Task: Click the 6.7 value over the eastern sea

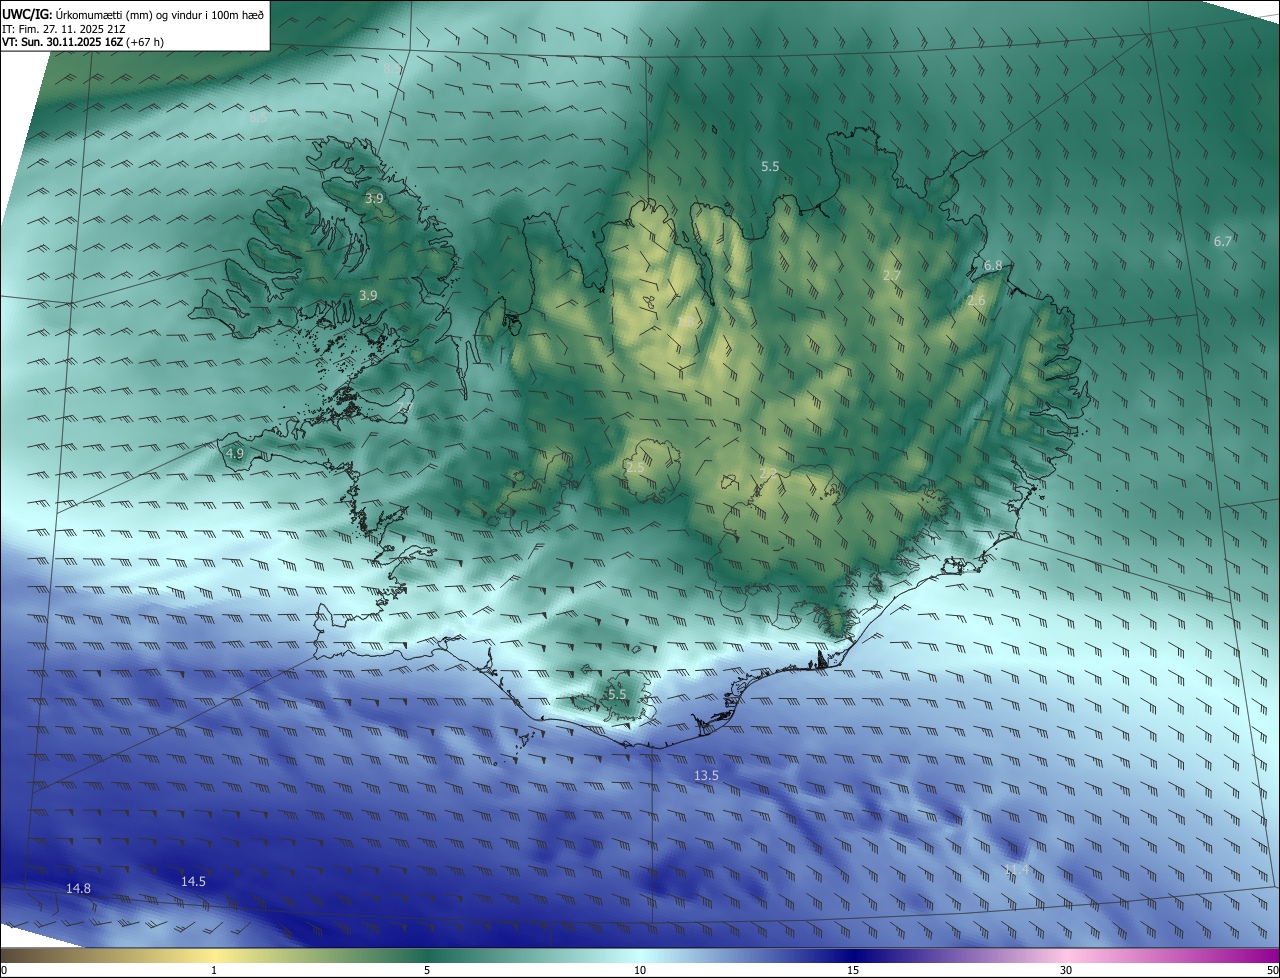Action: pyautogui.click(x=1222, y=241)
